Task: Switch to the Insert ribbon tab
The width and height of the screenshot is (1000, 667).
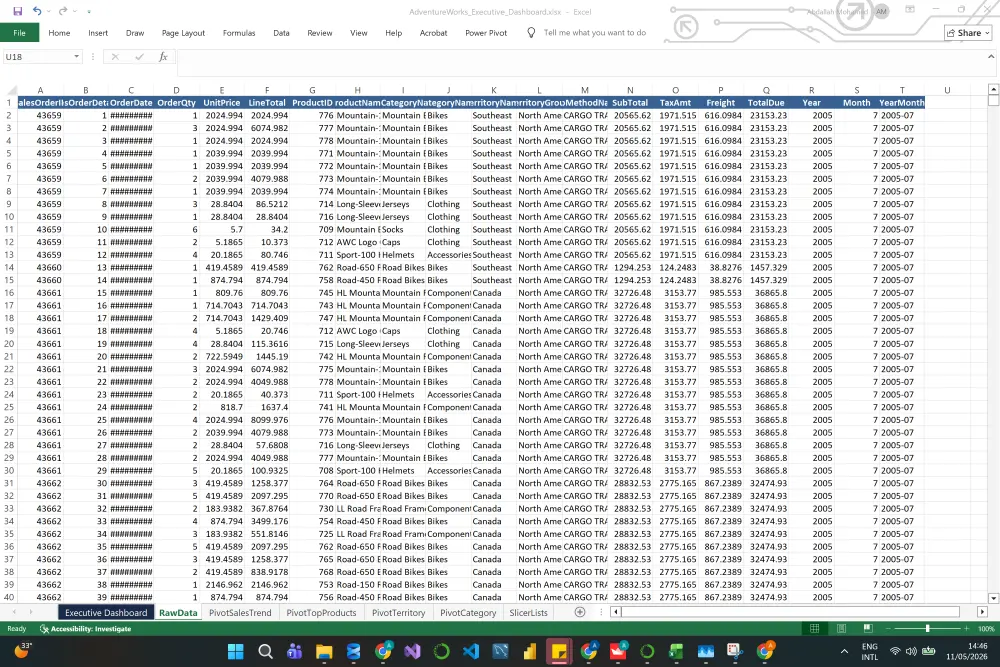Action: (x=98, y=33)
